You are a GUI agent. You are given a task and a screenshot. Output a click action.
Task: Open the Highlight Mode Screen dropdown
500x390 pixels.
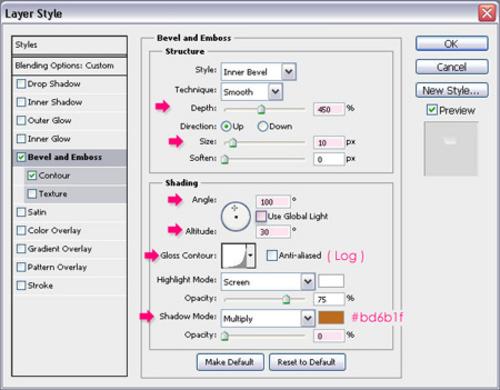(268, 282)
